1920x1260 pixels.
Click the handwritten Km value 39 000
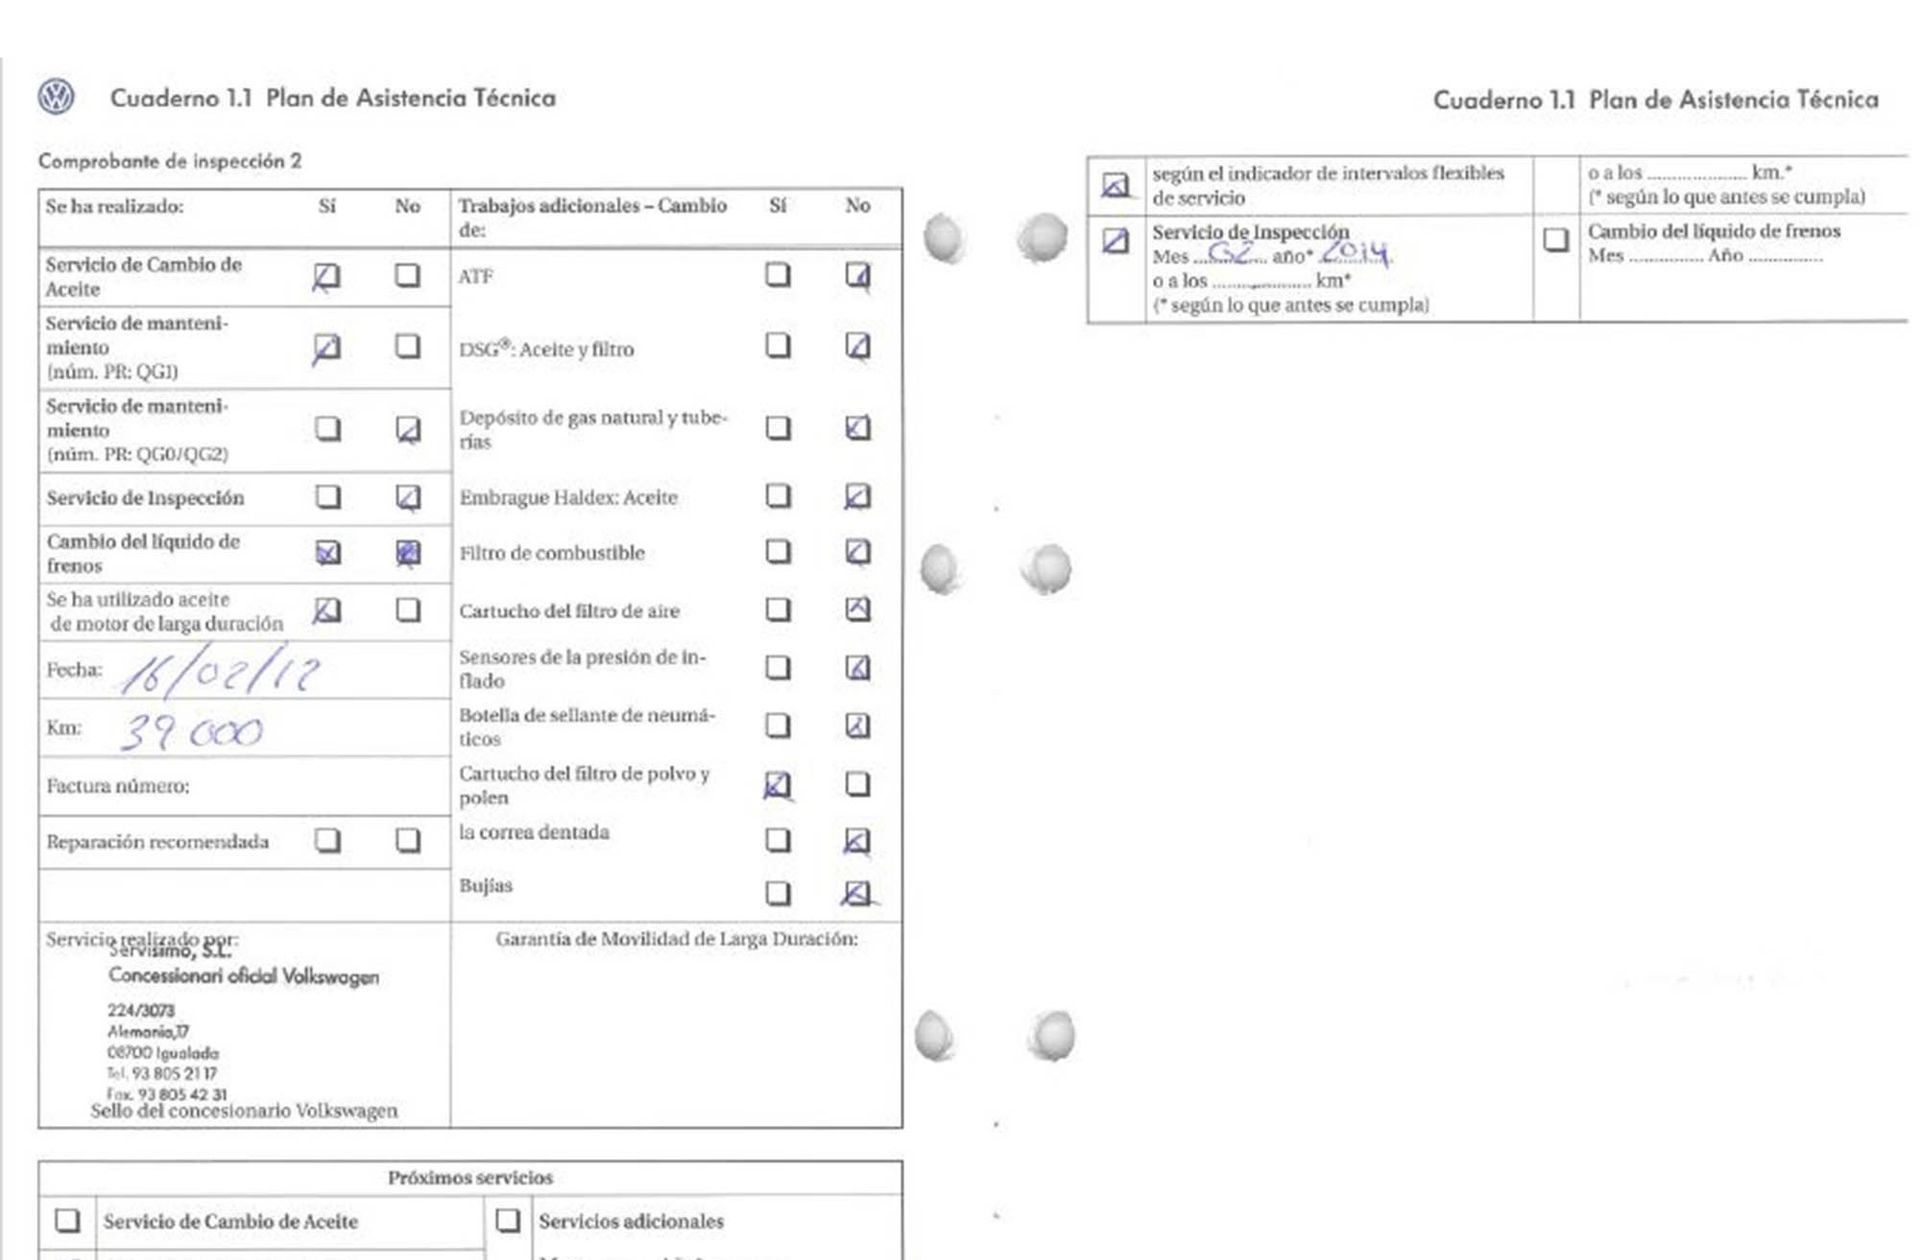[x=192, y=733]
